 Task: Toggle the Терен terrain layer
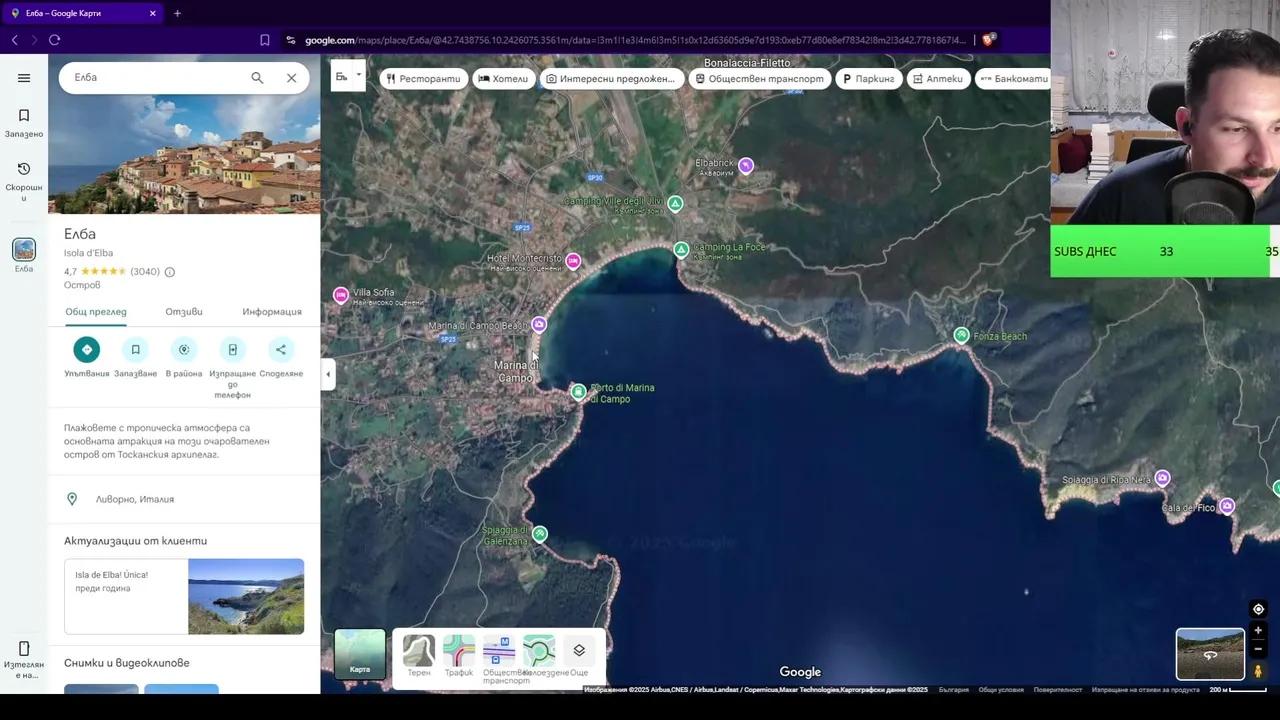point(419,656)
